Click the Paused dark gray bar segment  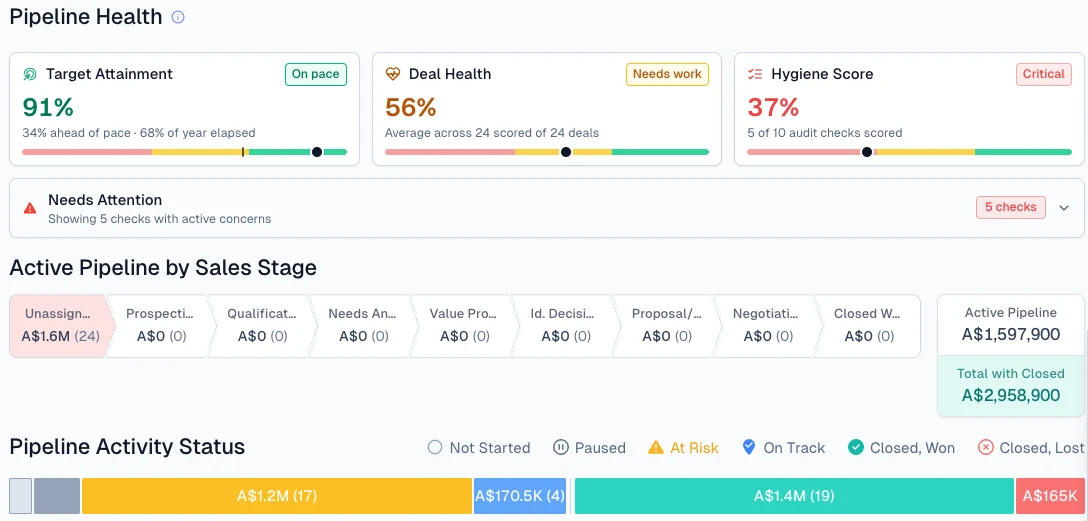[57, 496]
